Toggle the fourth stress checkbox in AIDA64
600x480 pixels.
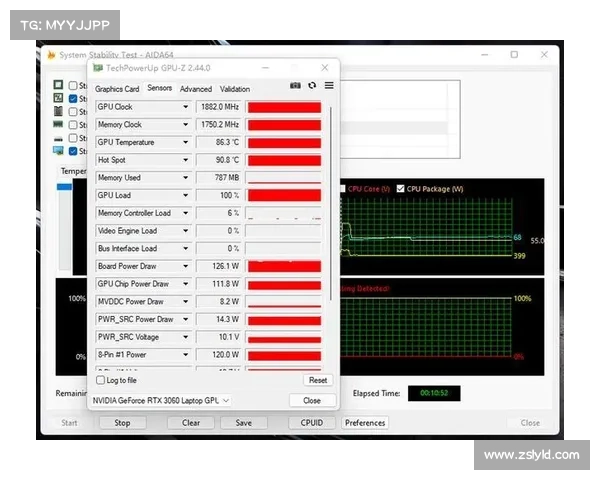coord(73,125)
